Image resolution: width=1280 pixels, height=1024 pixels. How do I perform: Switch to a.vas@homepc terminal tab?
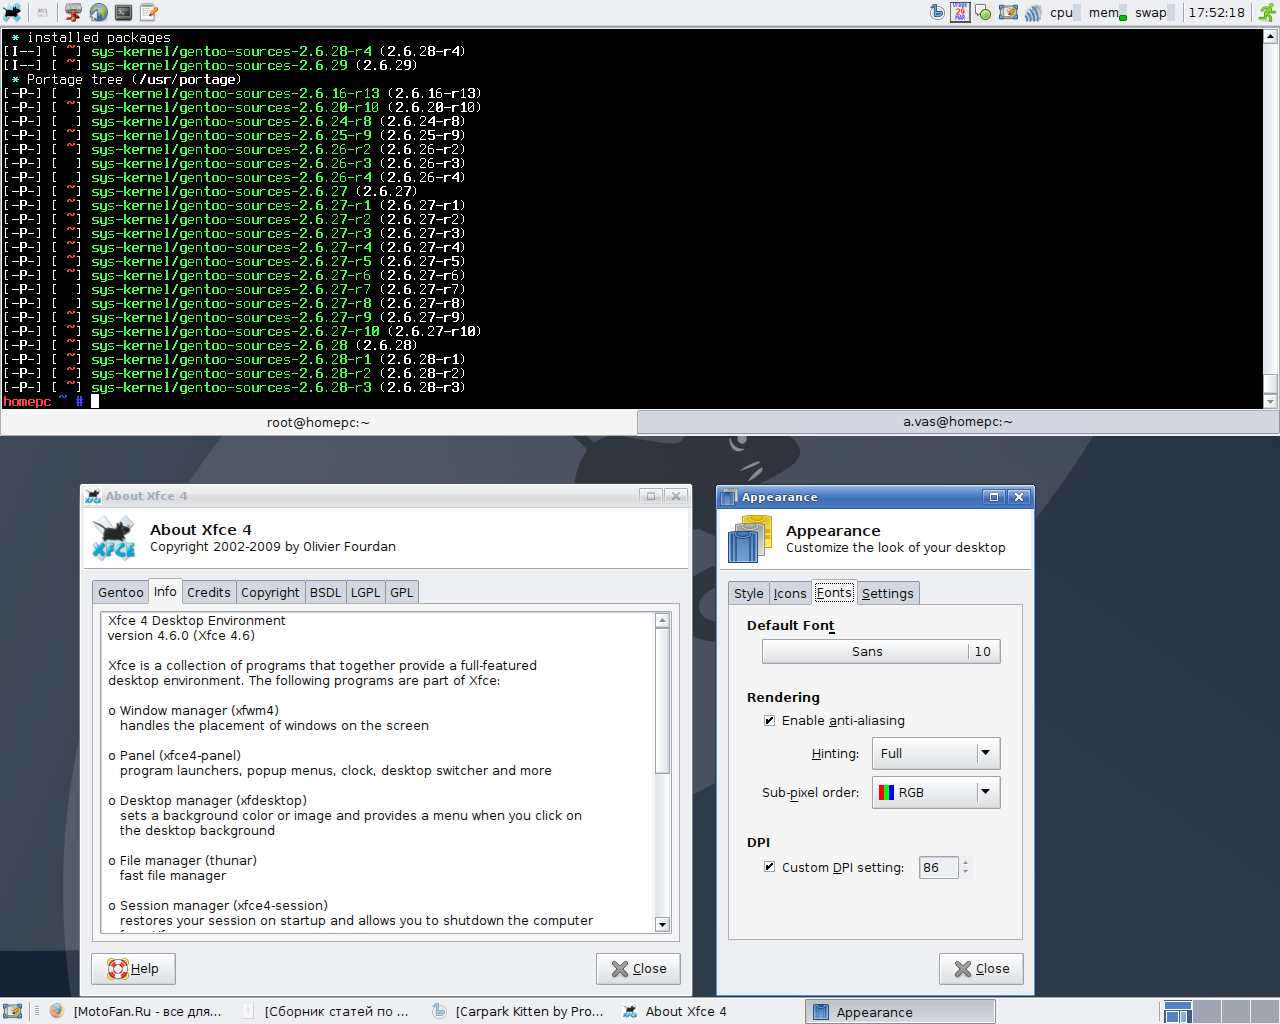(x=958, y=422)
